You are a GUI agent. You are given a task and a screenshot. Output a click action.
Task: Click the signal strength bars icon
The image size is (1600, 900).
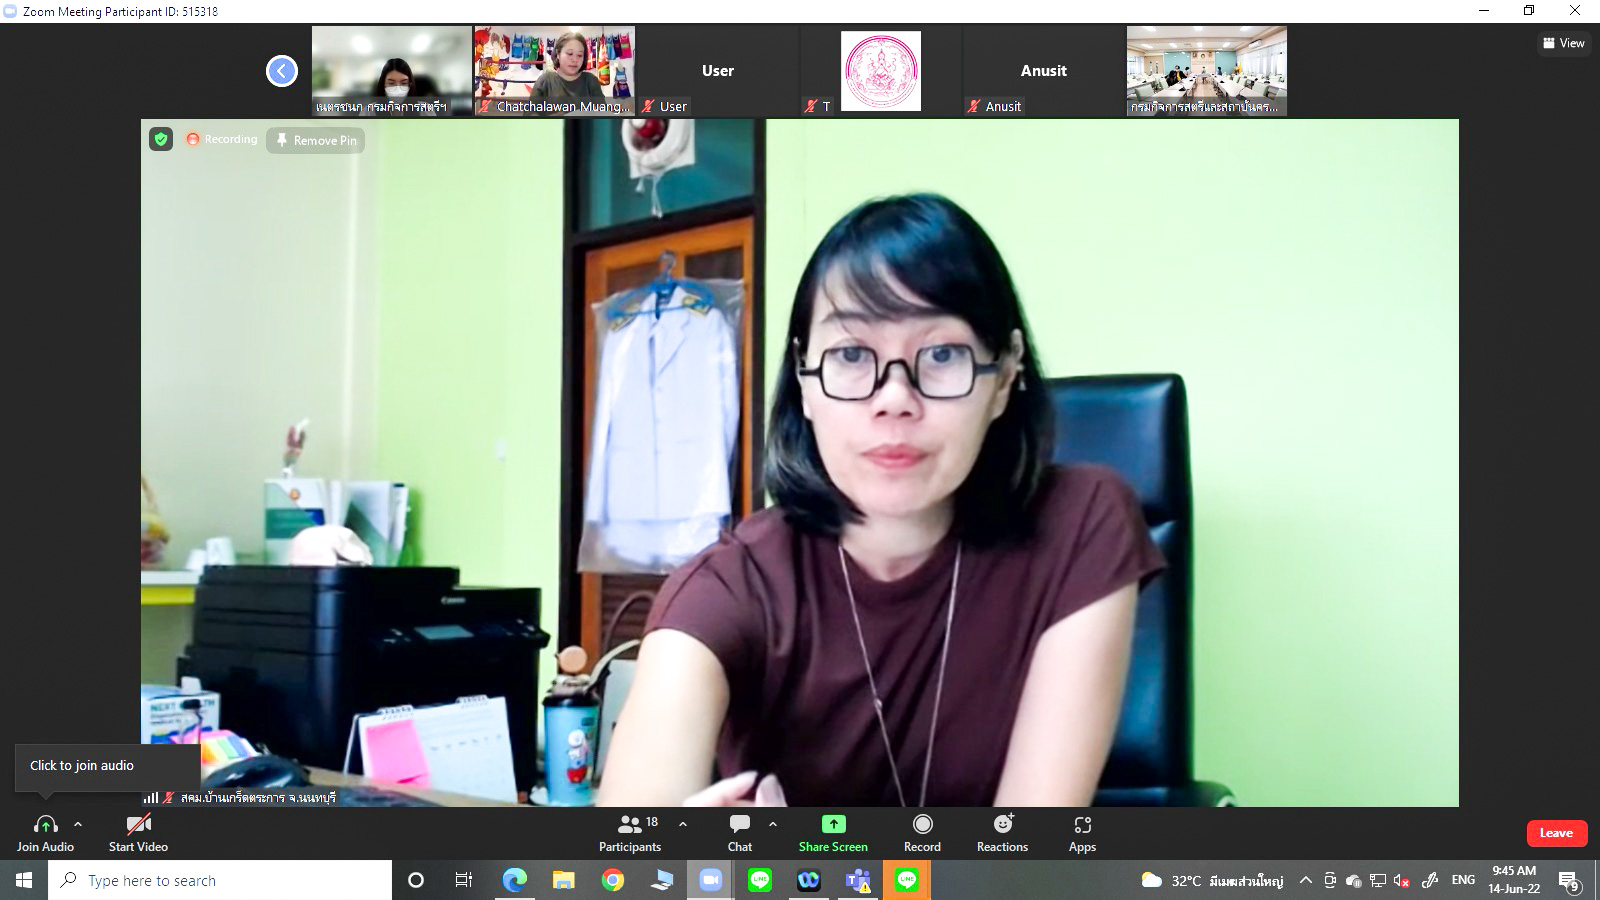(x=150, y=798)
